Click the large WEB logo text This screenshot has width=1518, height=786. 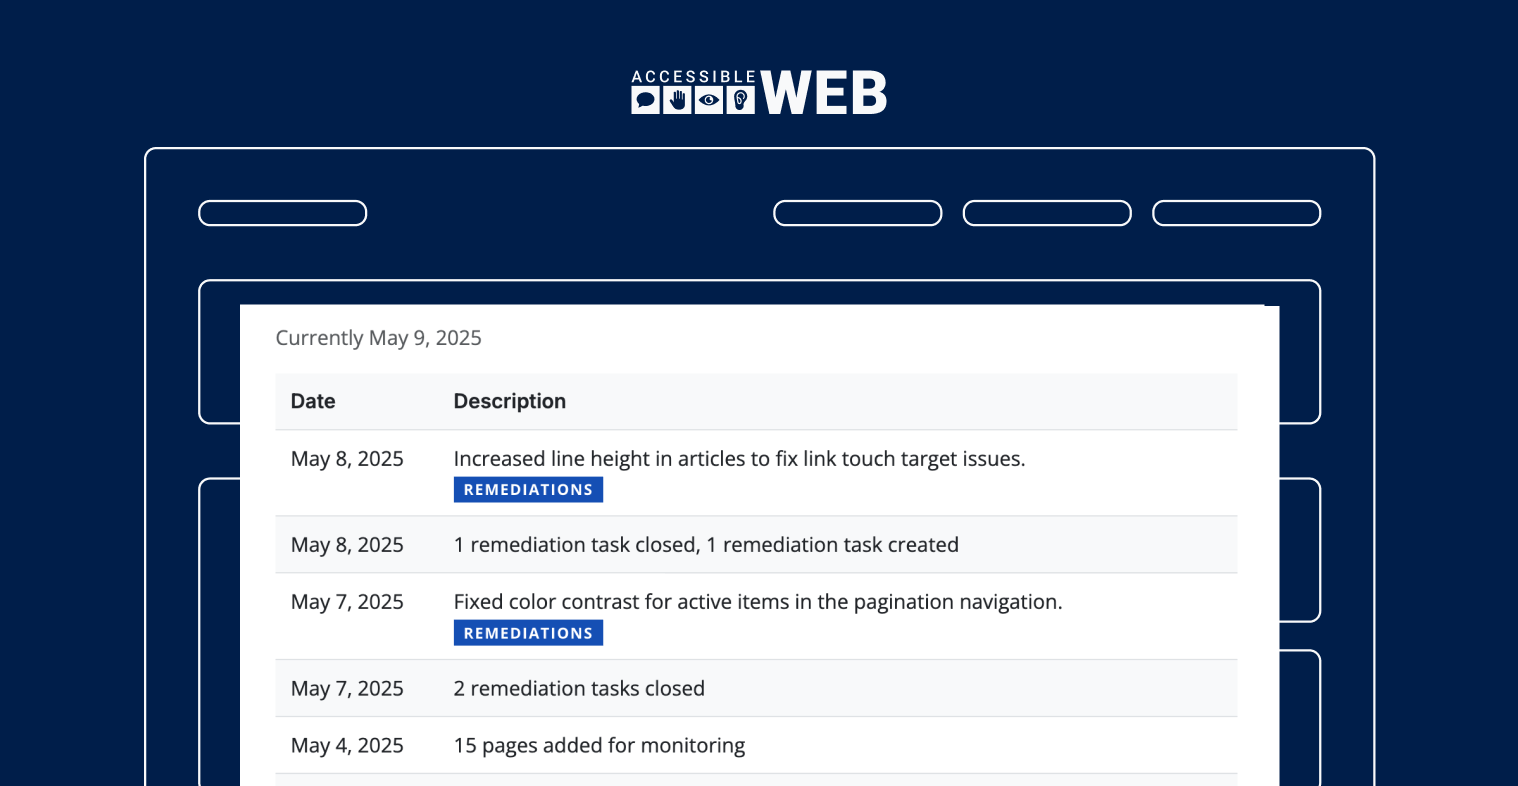pos(824,93)
